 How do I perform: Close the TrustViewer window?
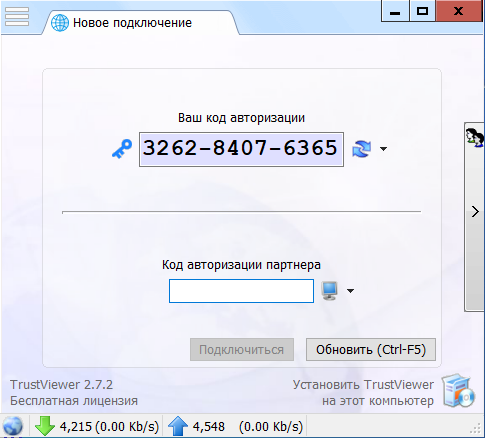(460, 11)
